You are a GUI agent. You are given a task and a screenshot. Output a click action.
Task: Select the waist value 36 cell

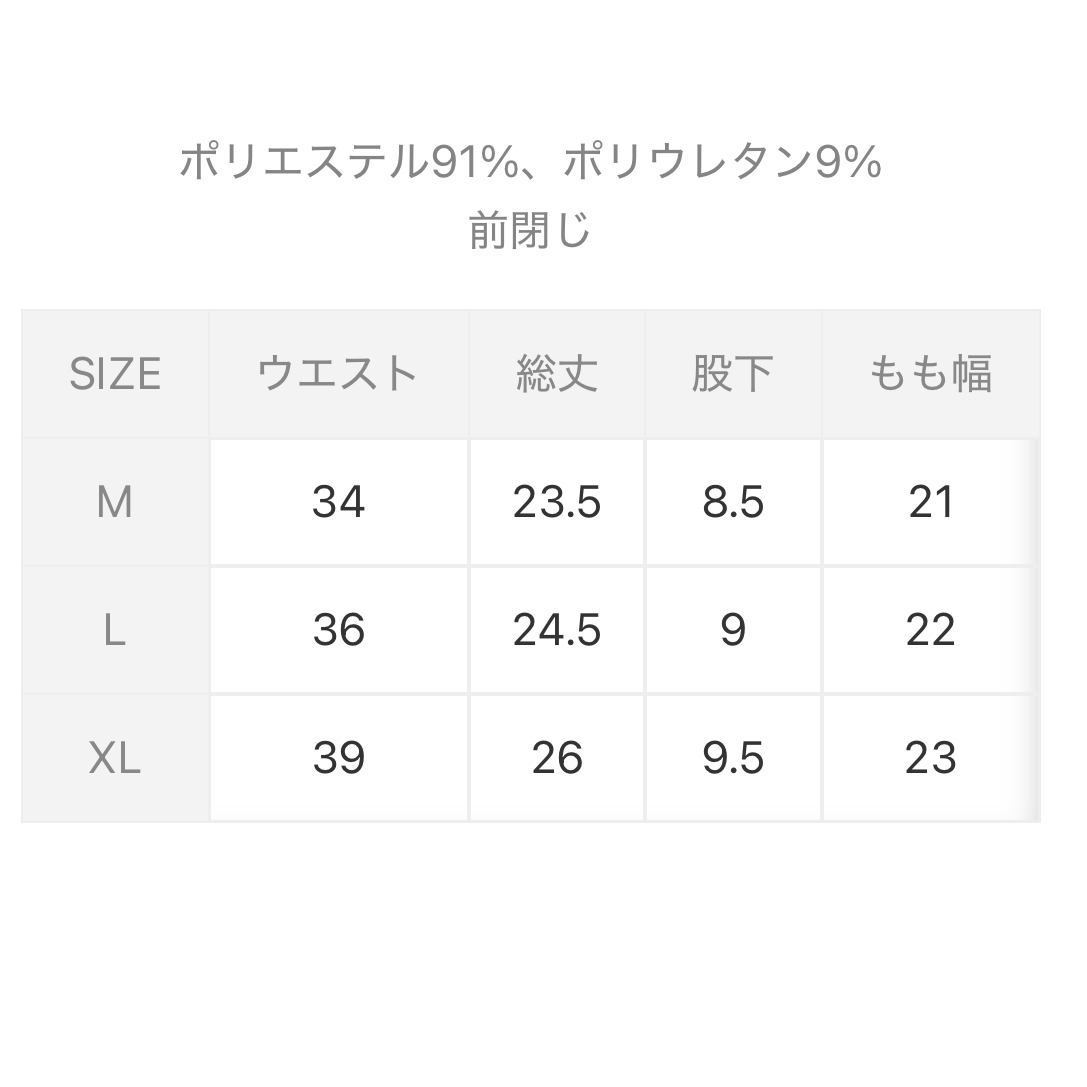pyautogui.click(x=338, y=630)
